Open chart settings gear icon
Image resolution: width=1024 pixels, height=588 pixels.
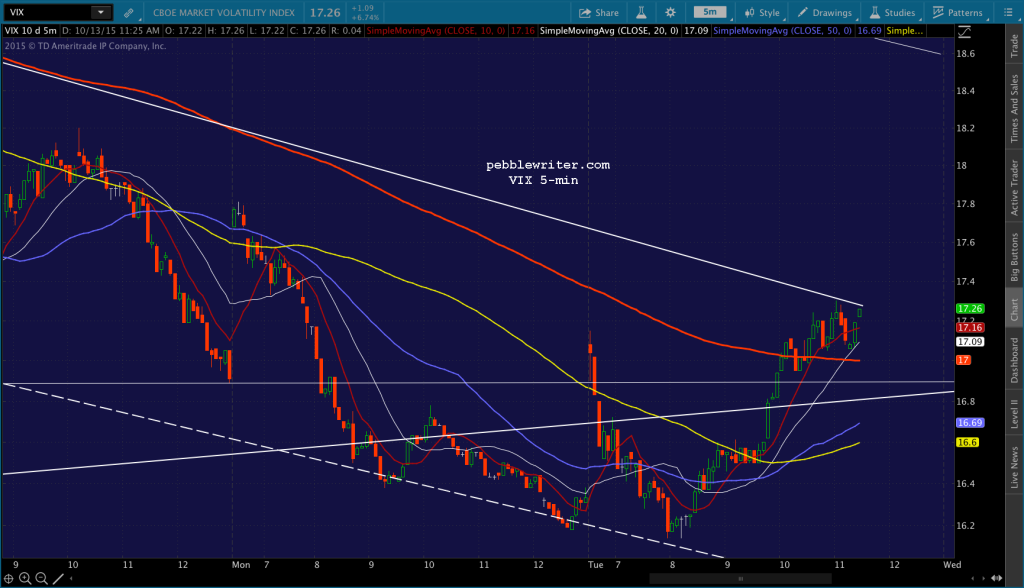(670, 12)
